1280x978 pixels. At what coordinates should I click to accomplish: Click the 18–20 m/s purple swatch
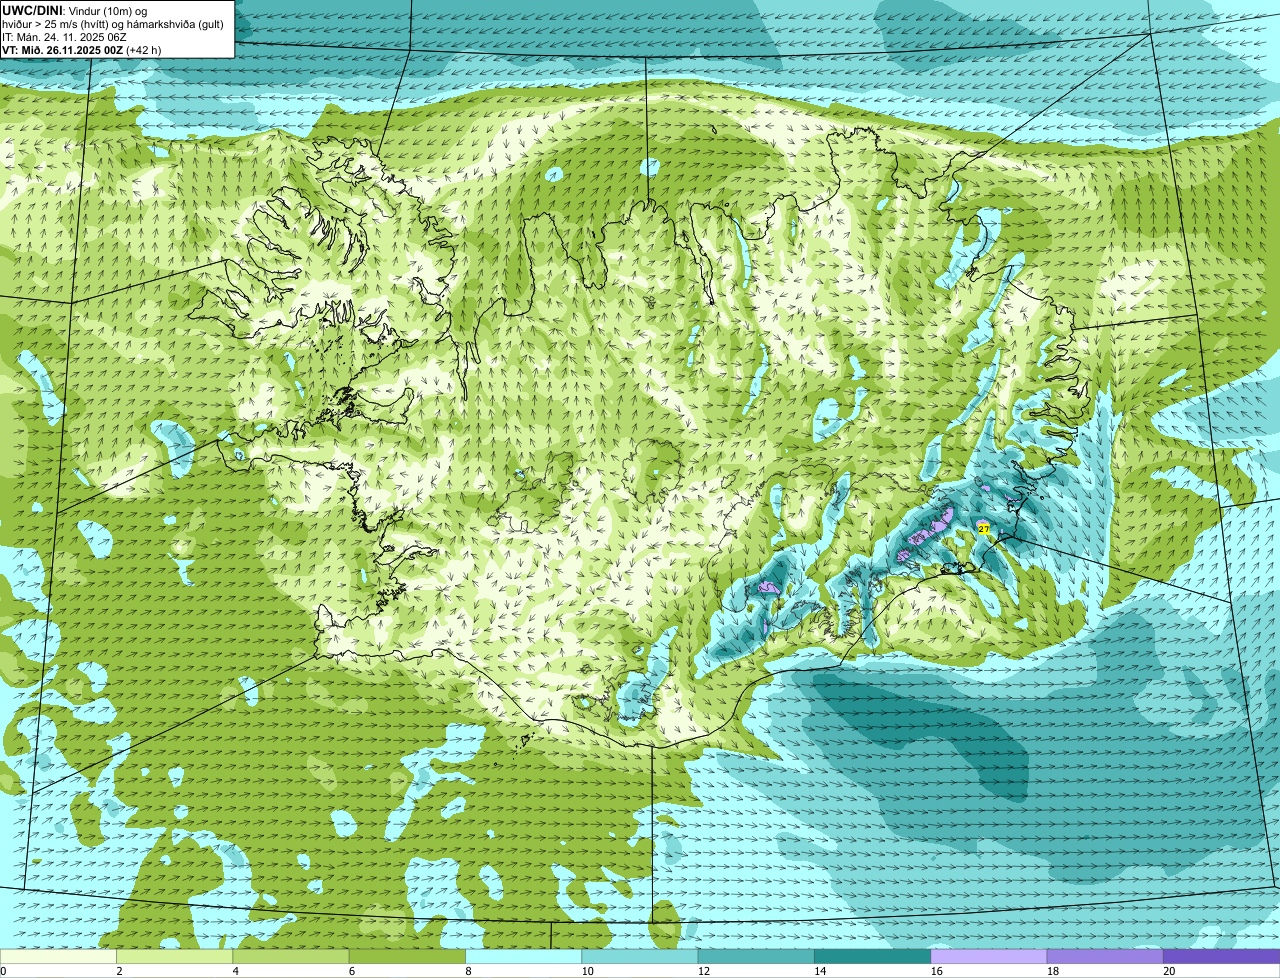(x=1105, y=956)
